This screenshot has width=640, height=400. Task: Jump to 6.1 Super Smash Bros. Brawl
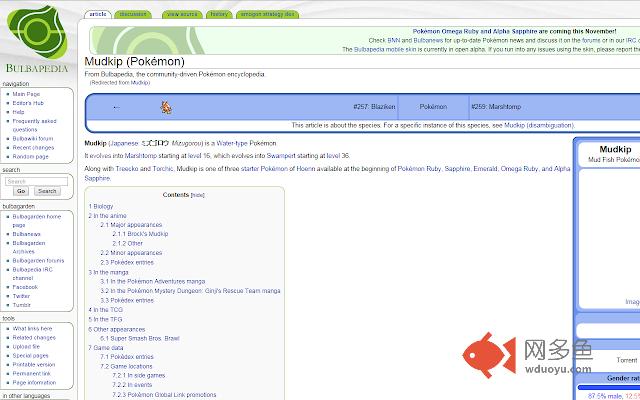140,338
